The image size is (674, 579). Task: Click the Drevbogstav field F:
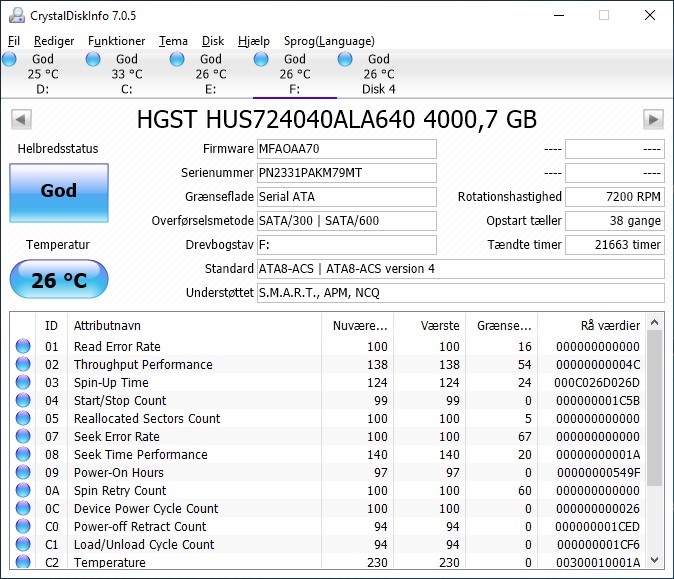tap(346, 245)
